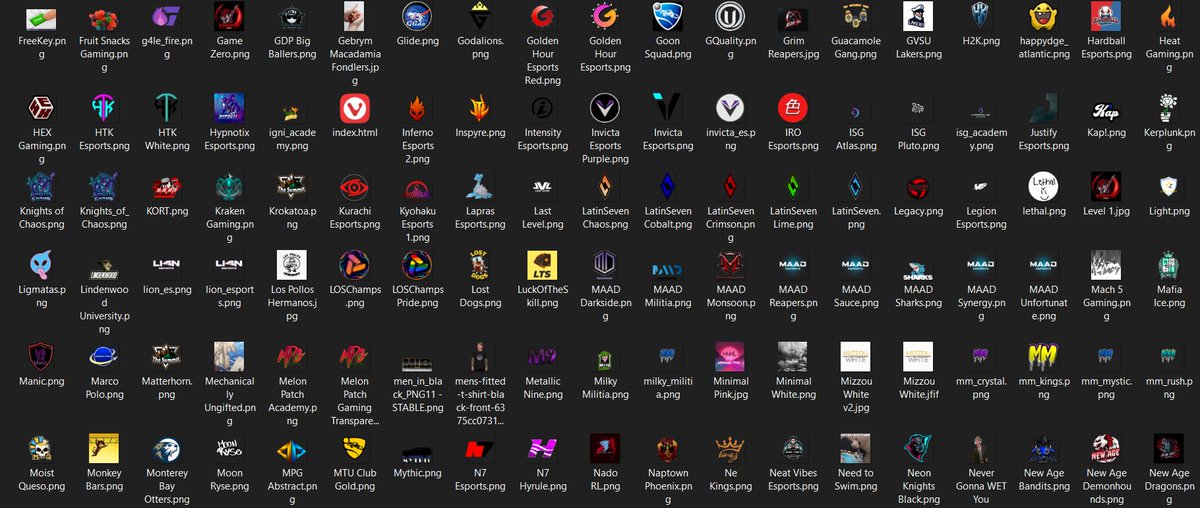
Task: Open the index.html Vivaldi file icon
Action: coord(354,108)
